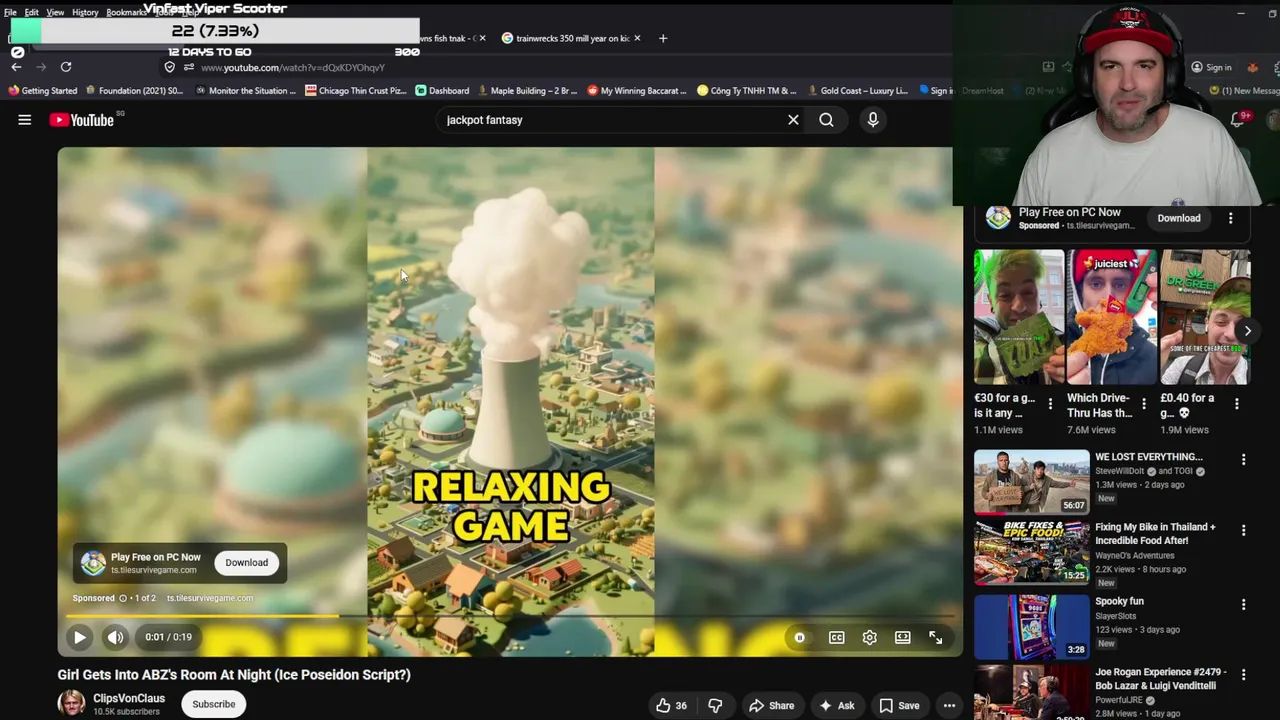
Task: Open the ClipsVonClaus channel avatar
Action: (x=72, y=704)
